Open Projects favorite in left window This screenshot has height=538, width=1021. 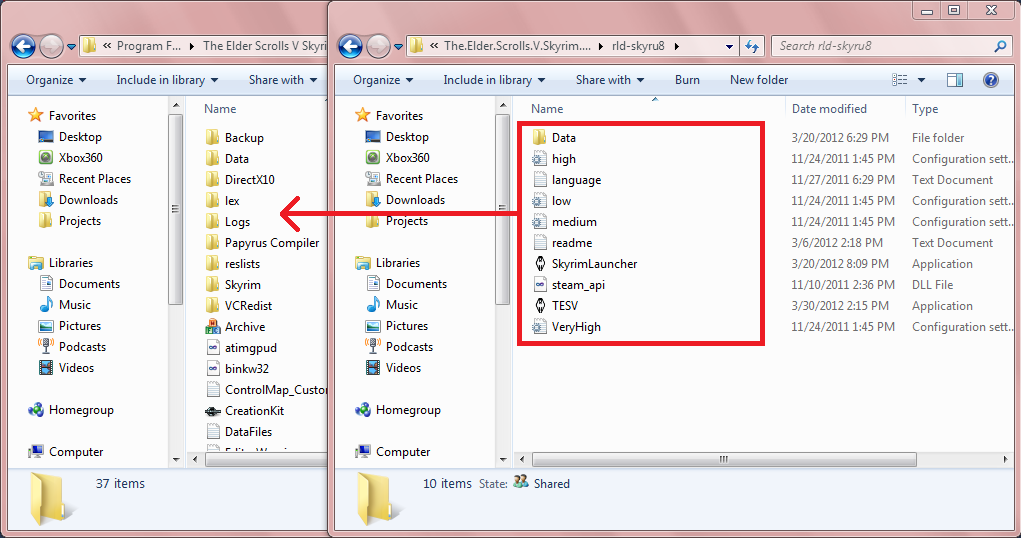click(79, 221)
